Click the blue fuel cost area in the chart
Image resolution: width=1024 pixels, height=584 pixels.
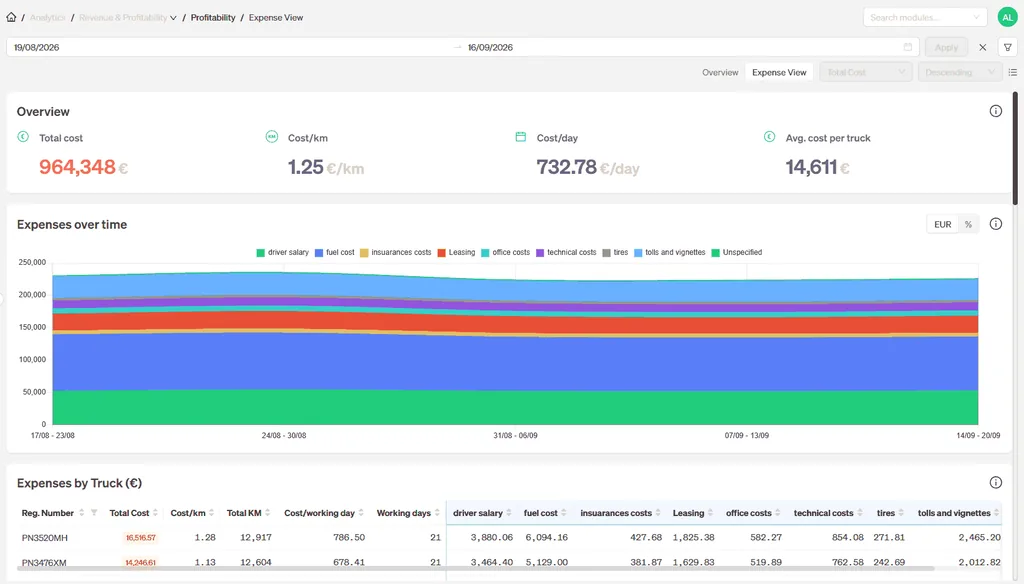click(515, 363)
